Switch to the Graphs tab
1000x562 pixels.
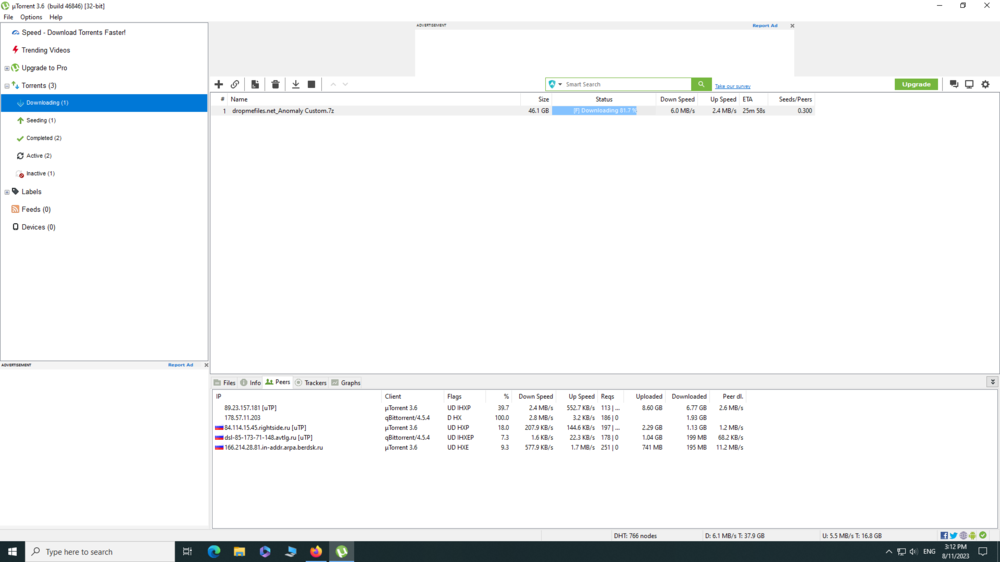346,383
